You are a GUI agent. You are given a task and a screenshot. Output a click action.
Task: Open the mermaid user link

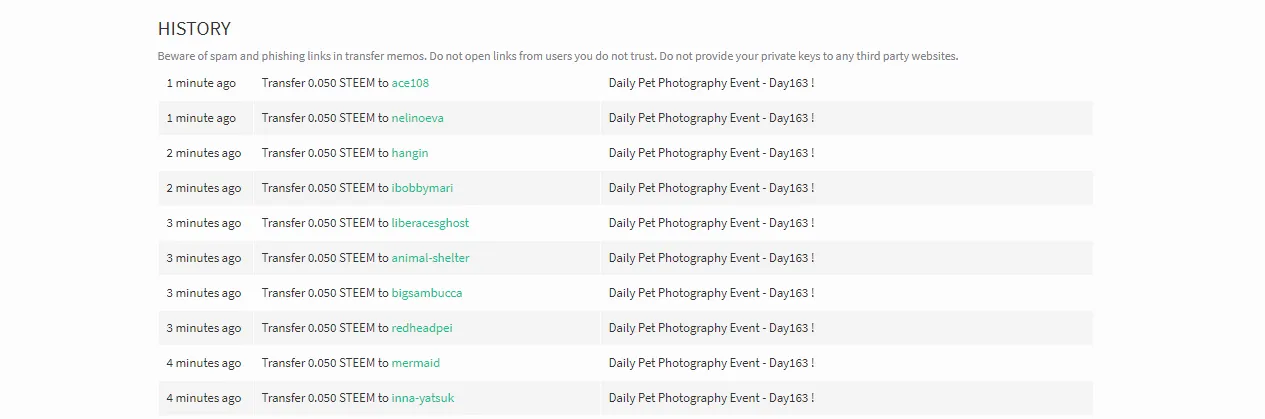tap(416, 363)
